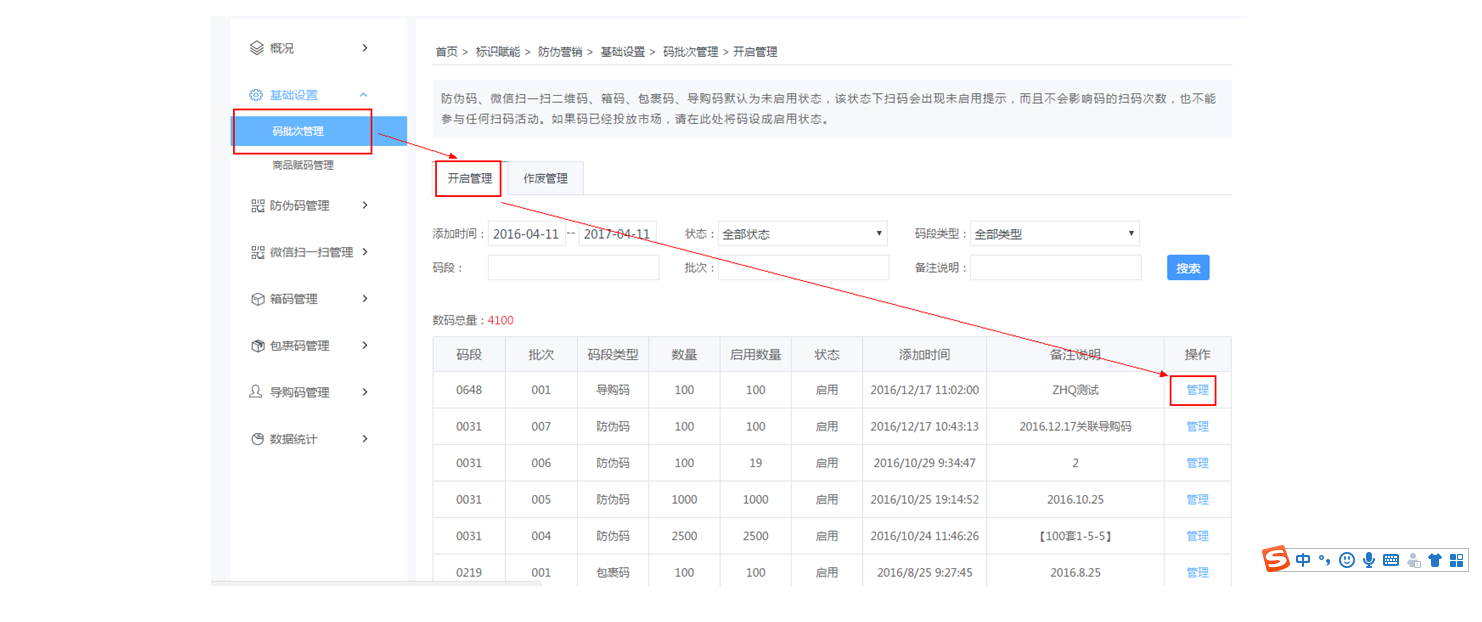Open Sogou IME emoji smiley panel

click(1347, 560)
